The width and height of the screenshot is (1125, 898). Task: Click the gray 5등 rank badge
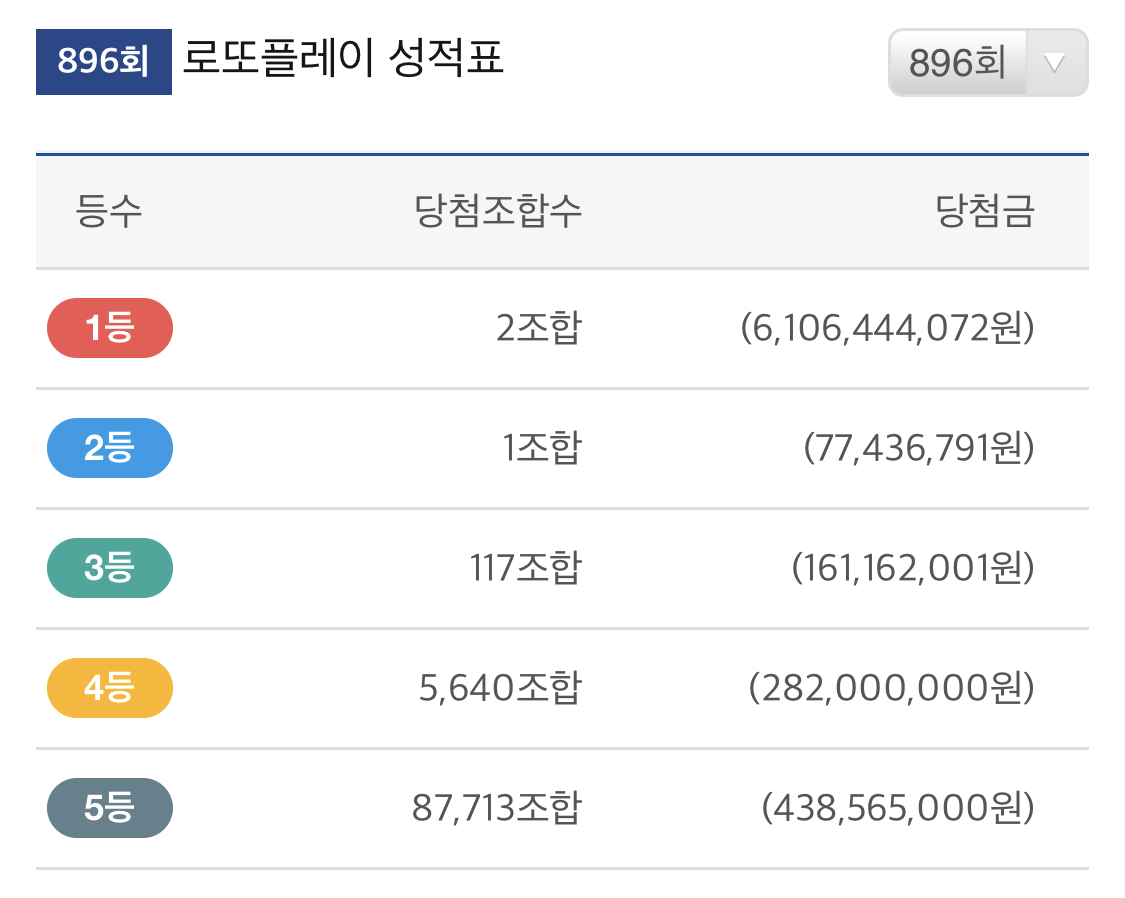110,808
